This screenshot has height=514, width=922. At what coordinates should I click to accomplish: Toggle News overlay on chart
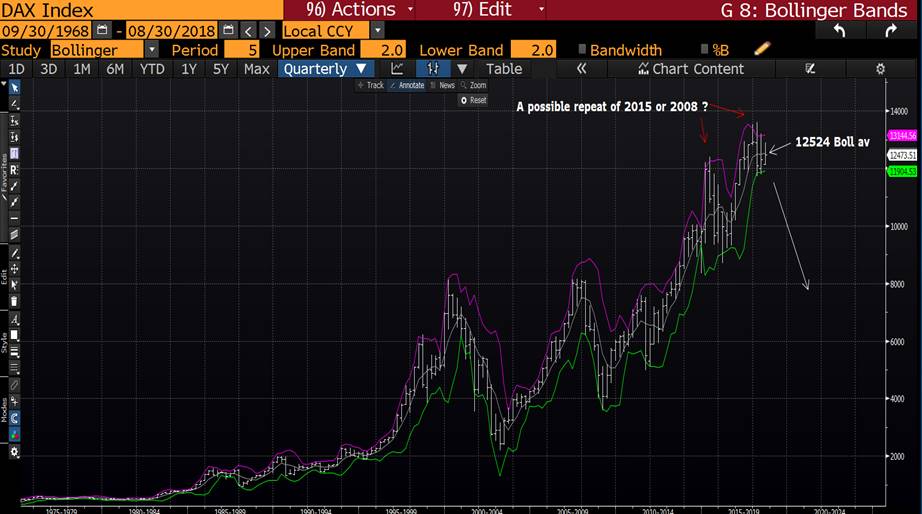point(442,85)
